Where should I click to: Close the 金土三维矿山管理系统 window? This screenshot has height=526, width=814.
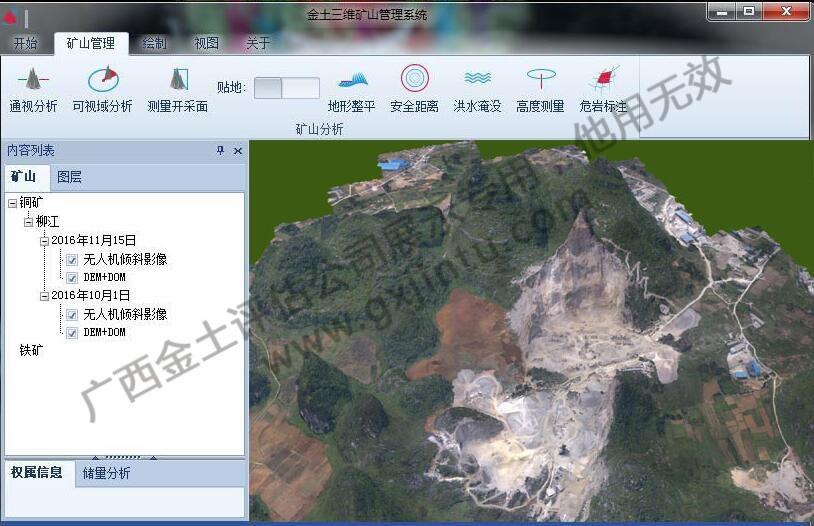point(785,12)
